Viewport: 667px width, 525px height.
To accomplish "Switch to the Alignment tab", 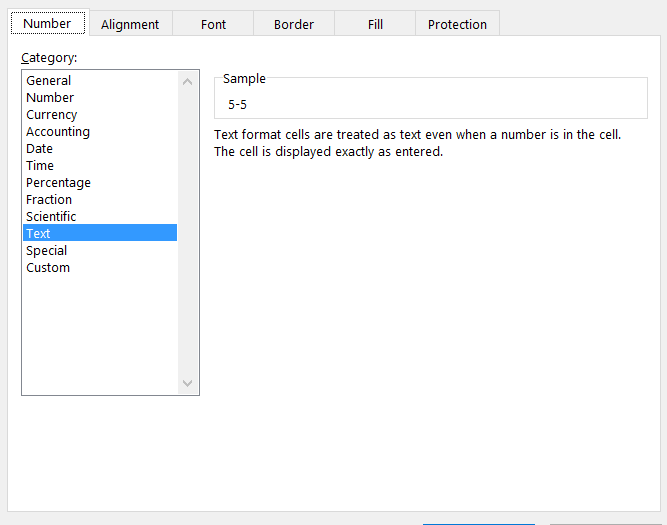I will pos(130,24).
